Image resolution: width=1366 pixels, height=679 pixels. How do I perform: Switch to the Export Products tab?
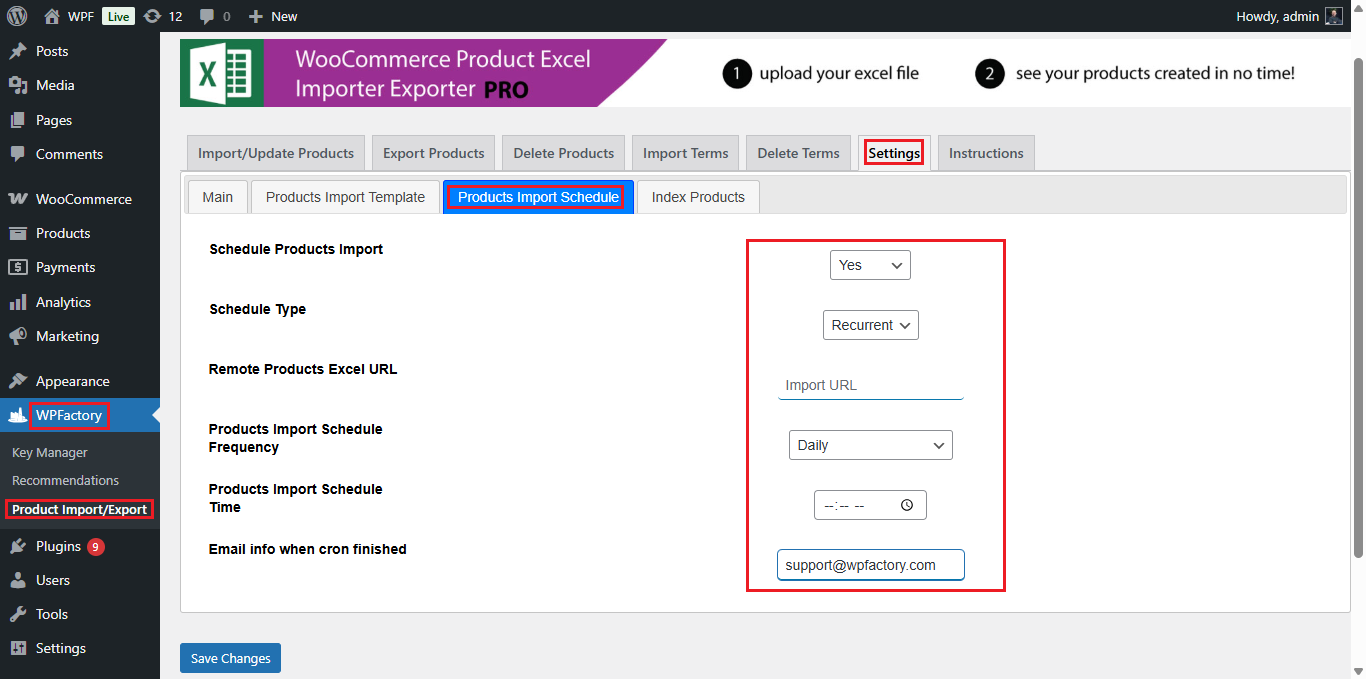click(x=432, y=152)
